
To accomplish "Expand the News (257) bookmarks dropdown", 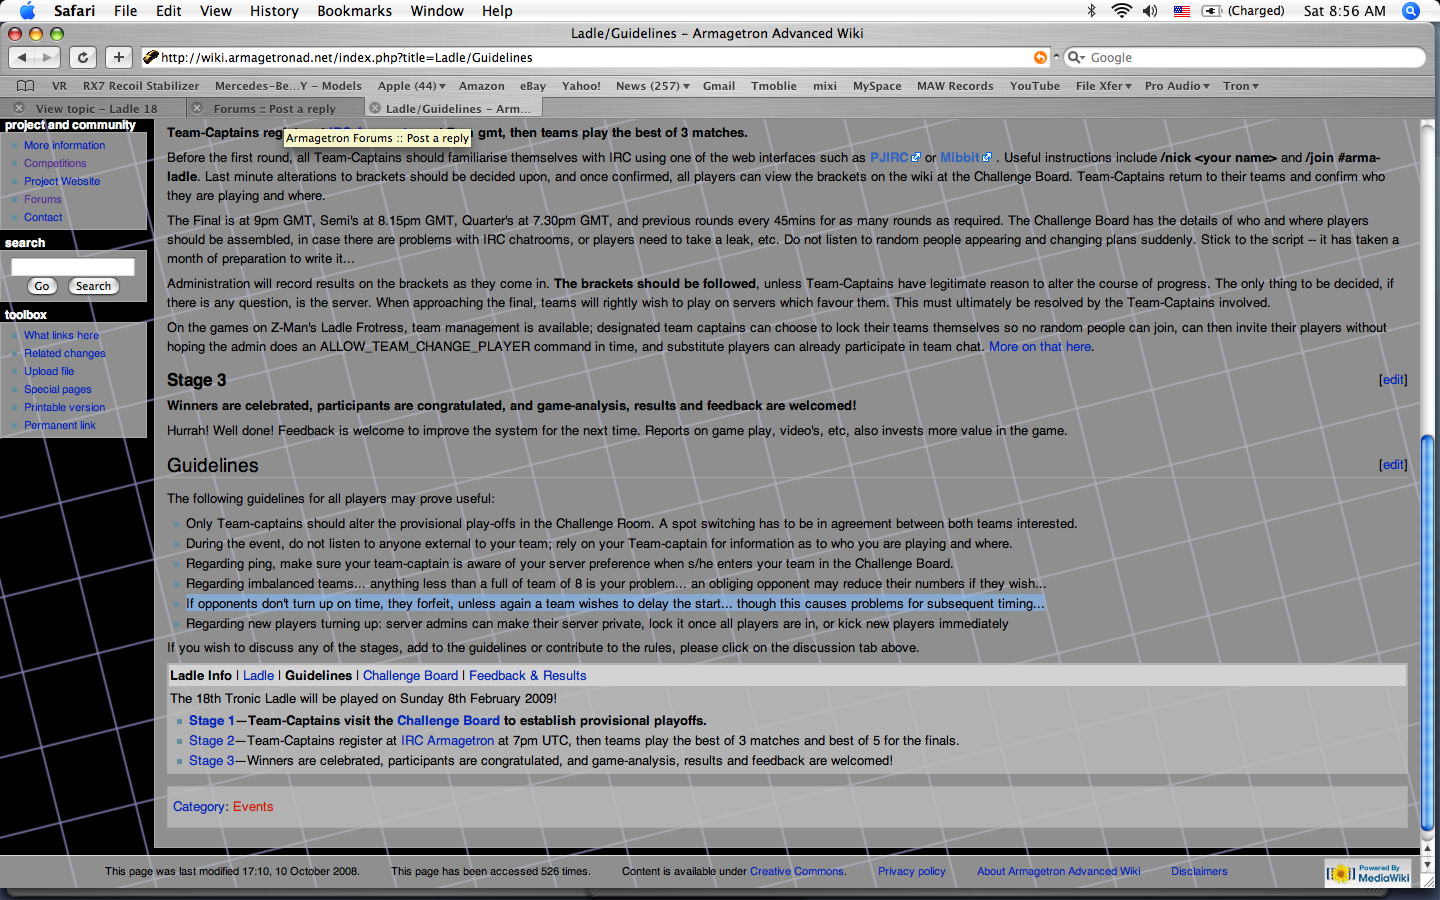I will pyautogui.click(x=652, y=86).
